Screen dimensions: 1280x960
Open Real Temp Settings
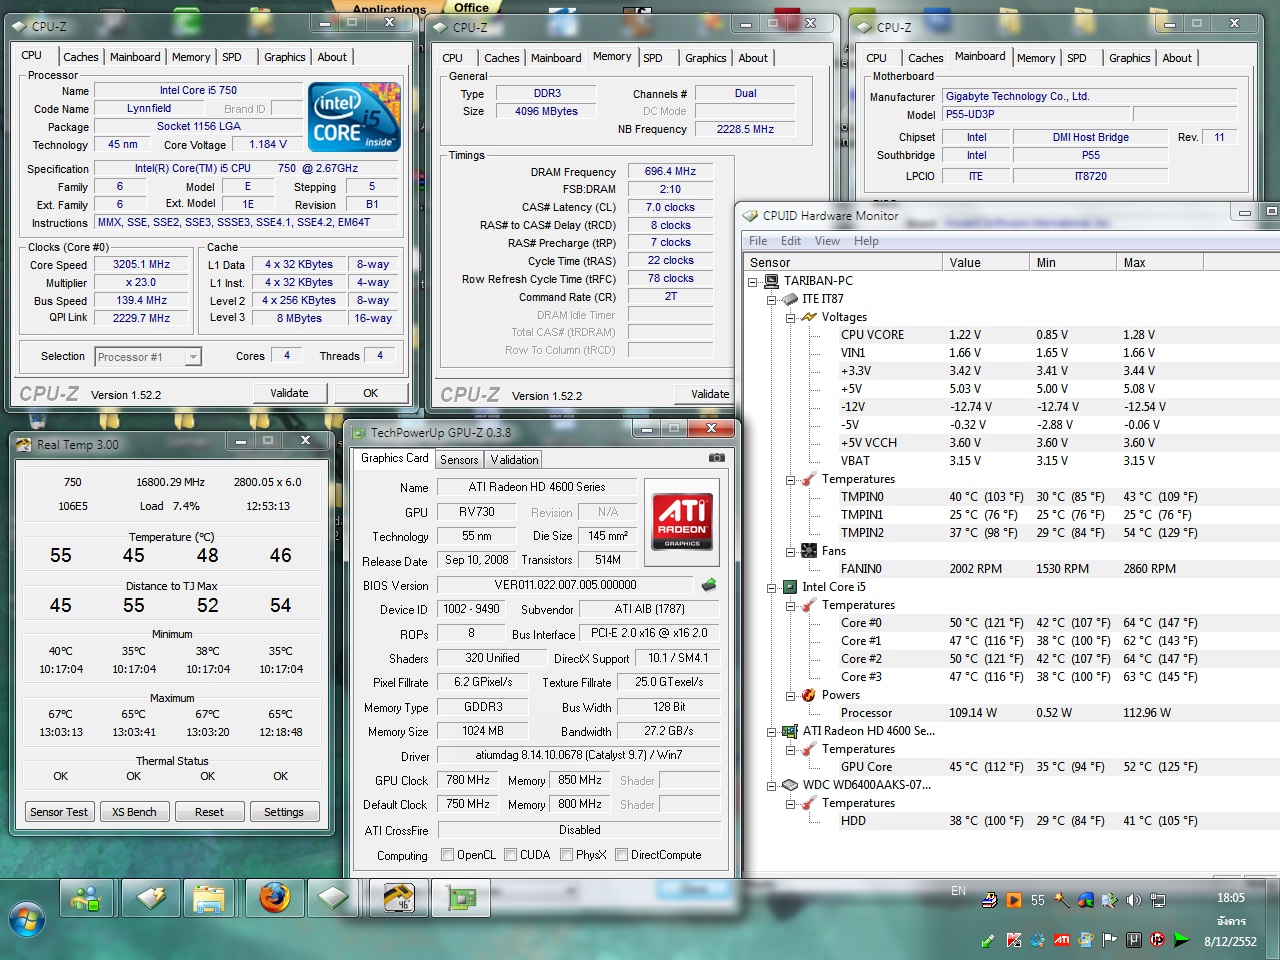[x=284, y=812]
